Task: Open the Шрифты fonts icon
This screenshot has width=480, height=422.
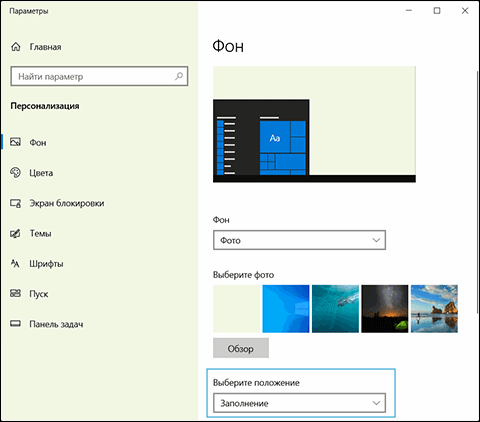Action: pos(15,263)
